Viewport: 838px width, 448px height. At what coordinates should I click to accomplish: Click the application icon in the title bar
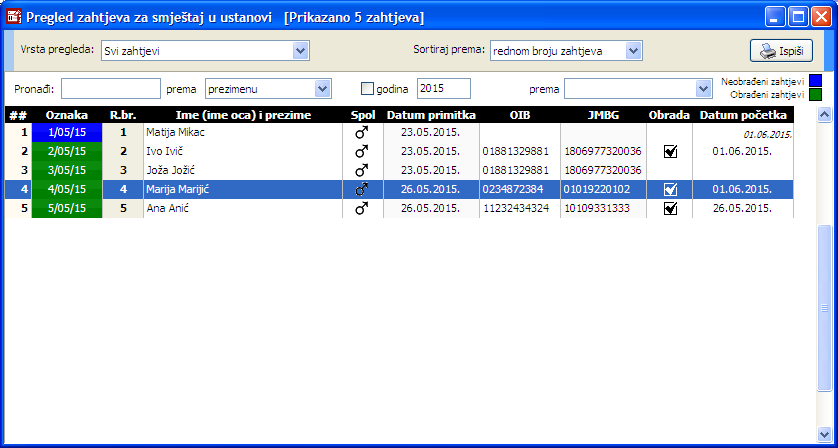click(x=14, y=17)
